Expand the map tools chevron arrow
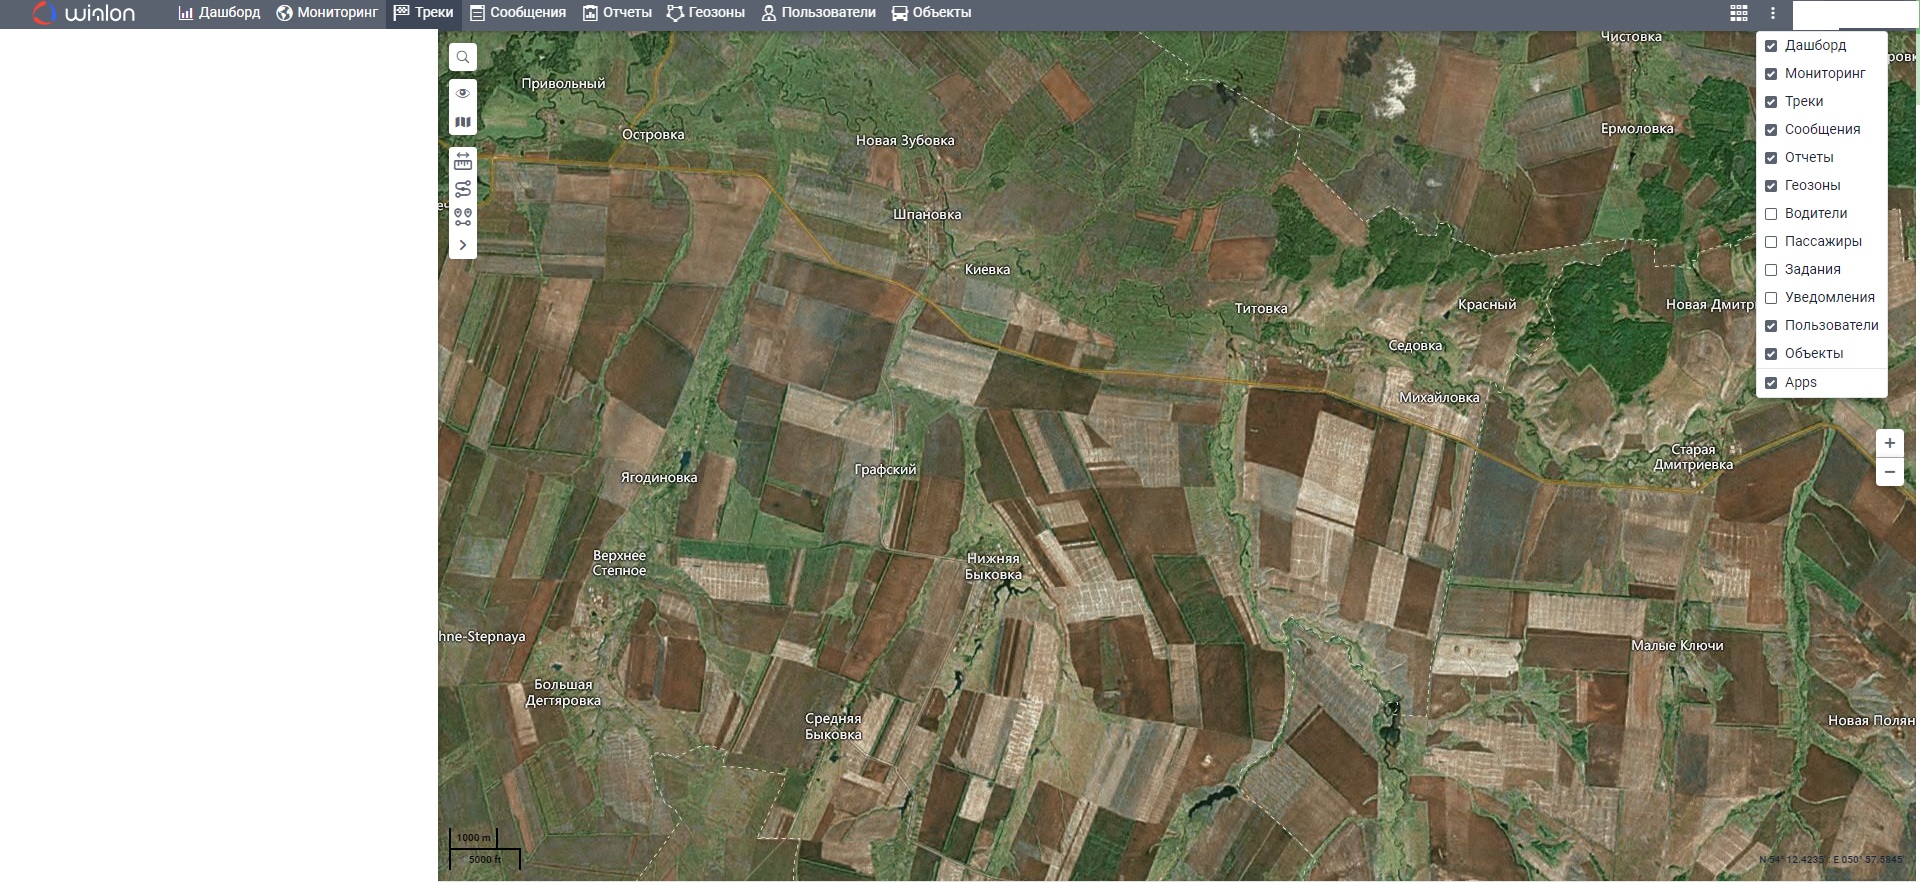 (x=462, y=245)
